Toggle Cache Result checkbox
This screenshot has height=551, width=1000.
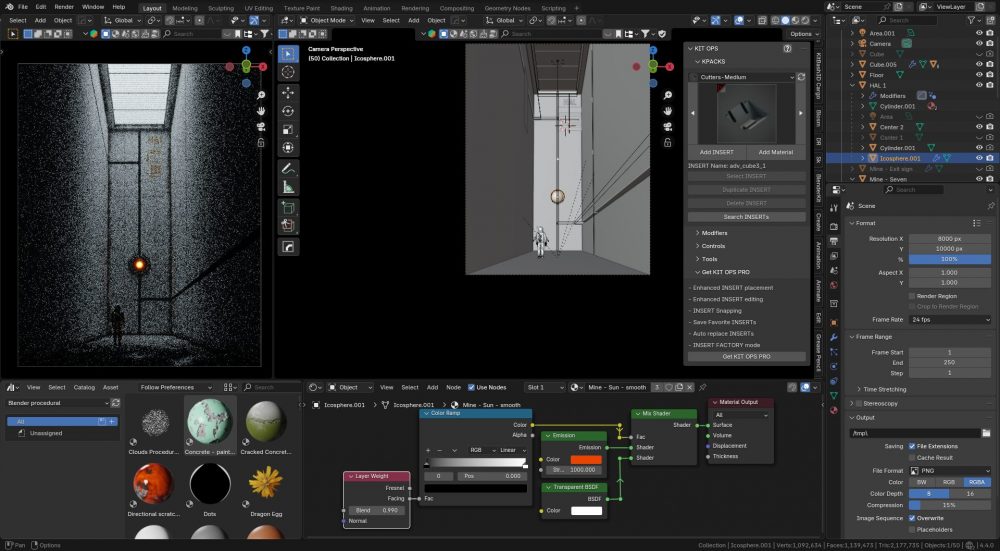point(912,458)
